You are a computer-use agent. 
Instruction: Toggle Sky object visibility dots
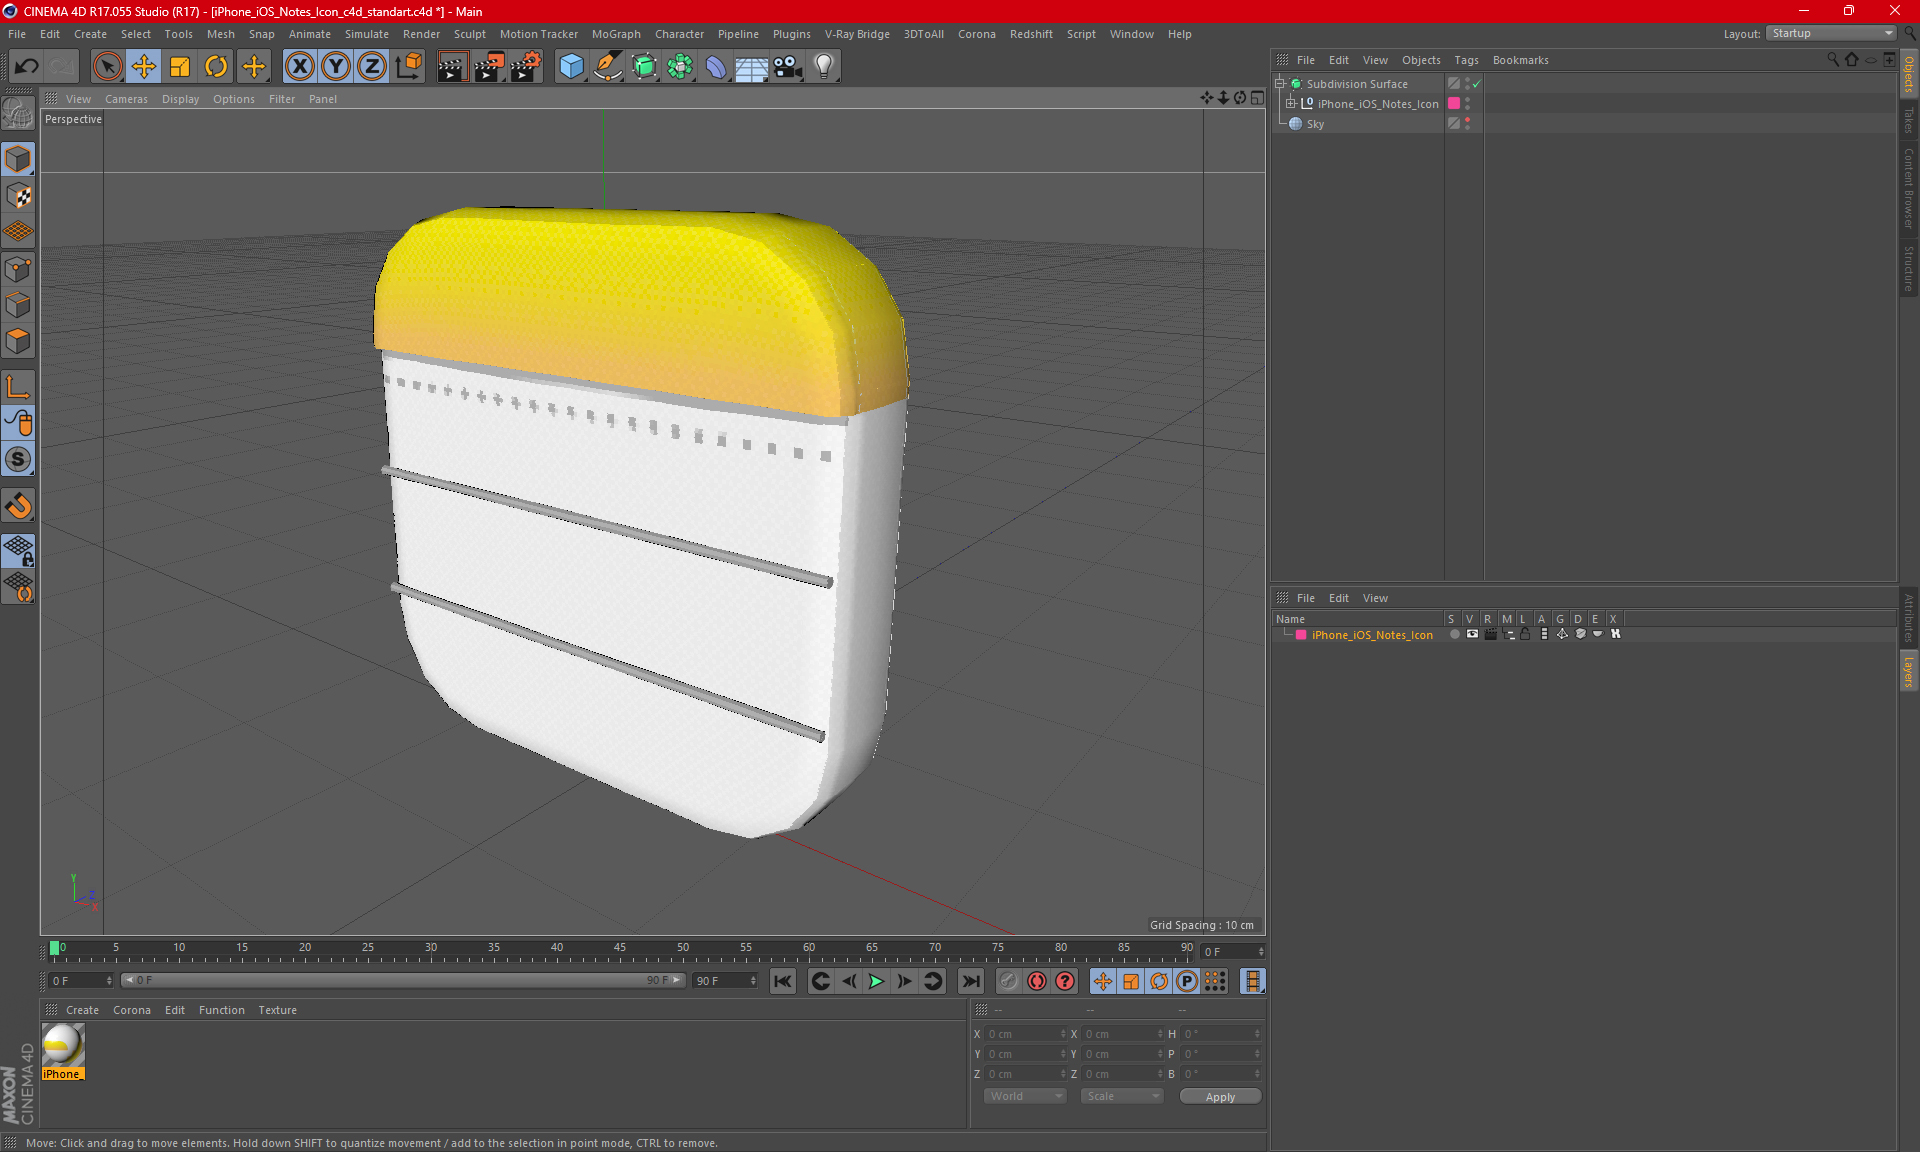tap(1467, 123)
